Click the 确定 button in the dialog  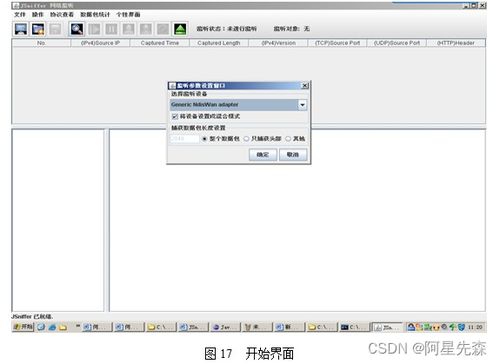(x=263, y=155)
